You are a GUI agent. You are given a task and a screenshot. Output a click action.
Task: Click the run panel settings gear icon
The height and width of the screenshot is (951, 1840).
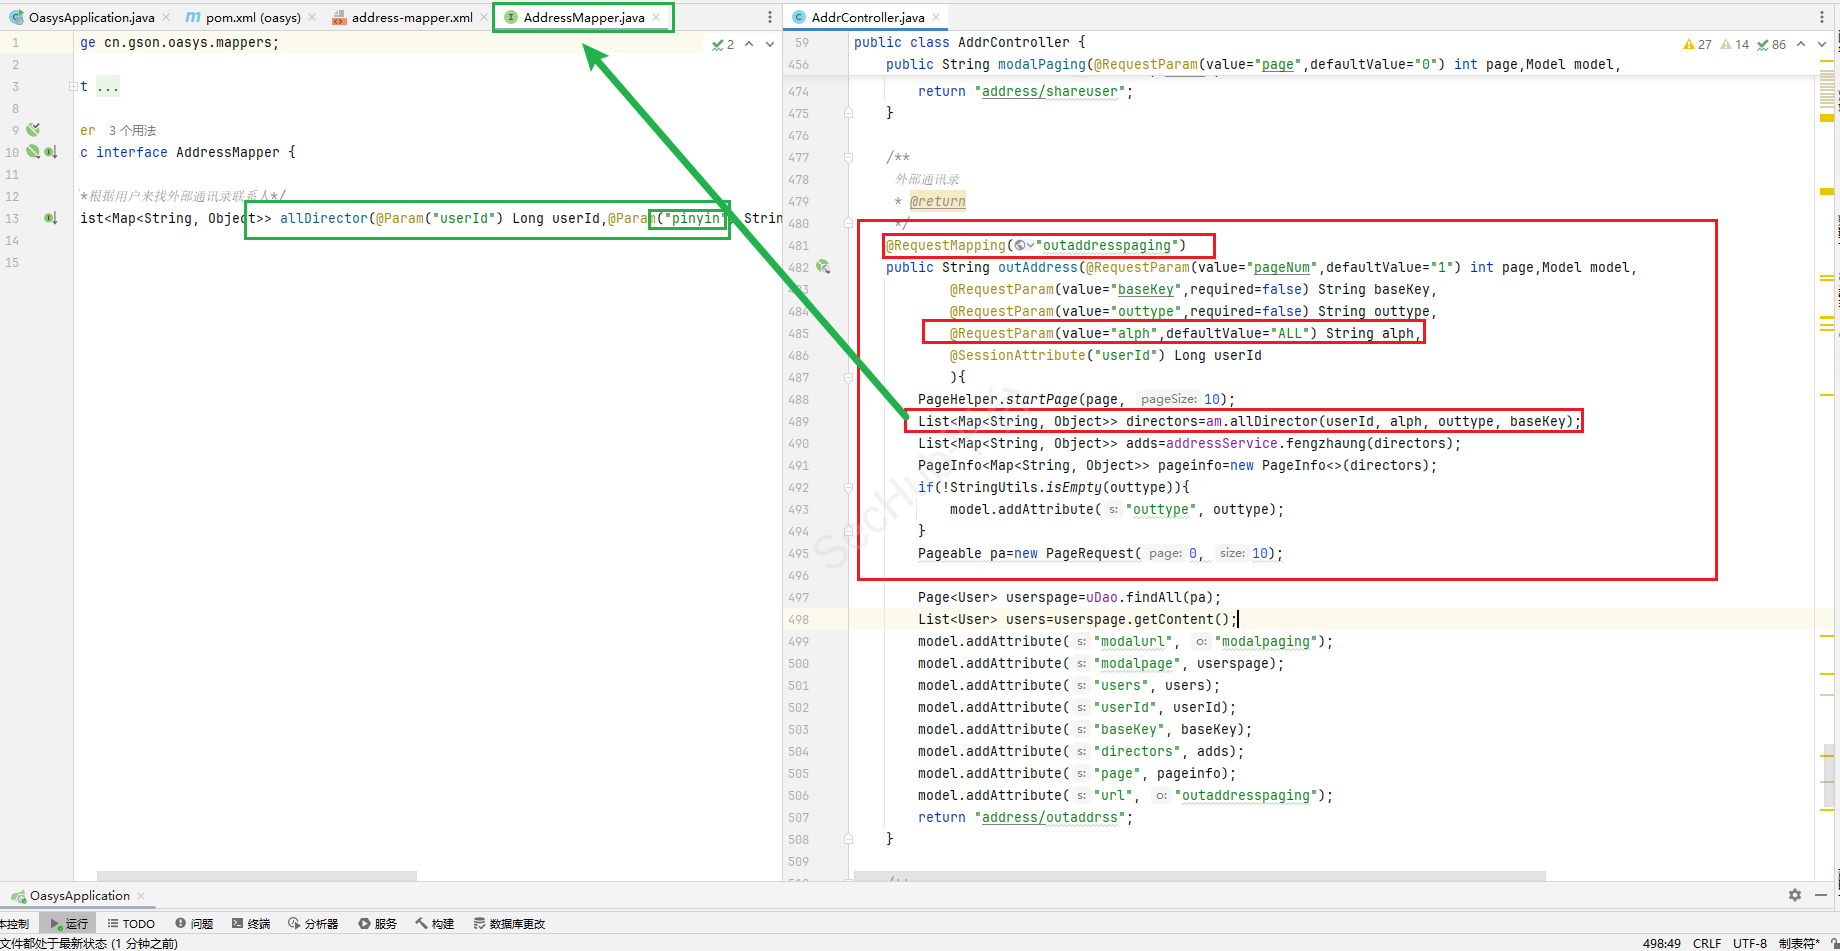coord(1794,895)
